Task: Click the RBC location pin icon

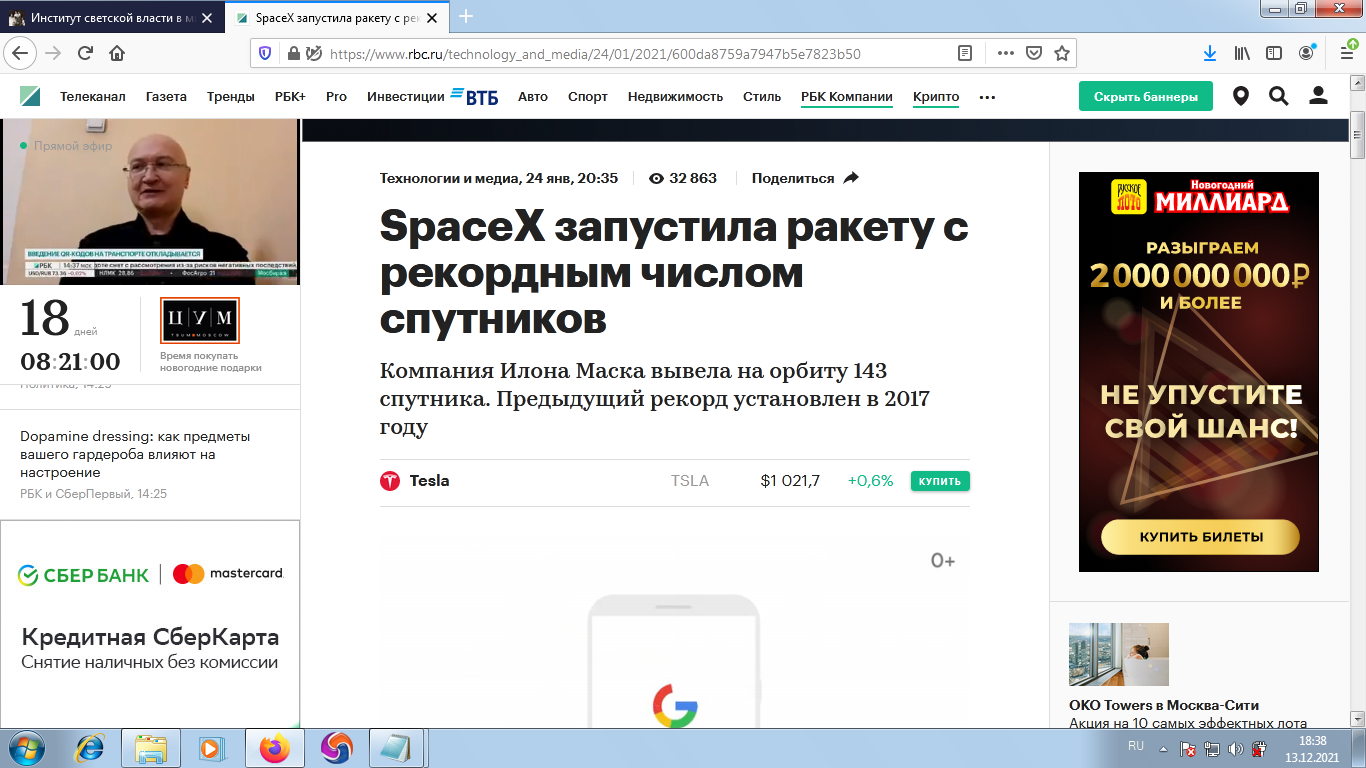Action: (x=1241, y=96)
